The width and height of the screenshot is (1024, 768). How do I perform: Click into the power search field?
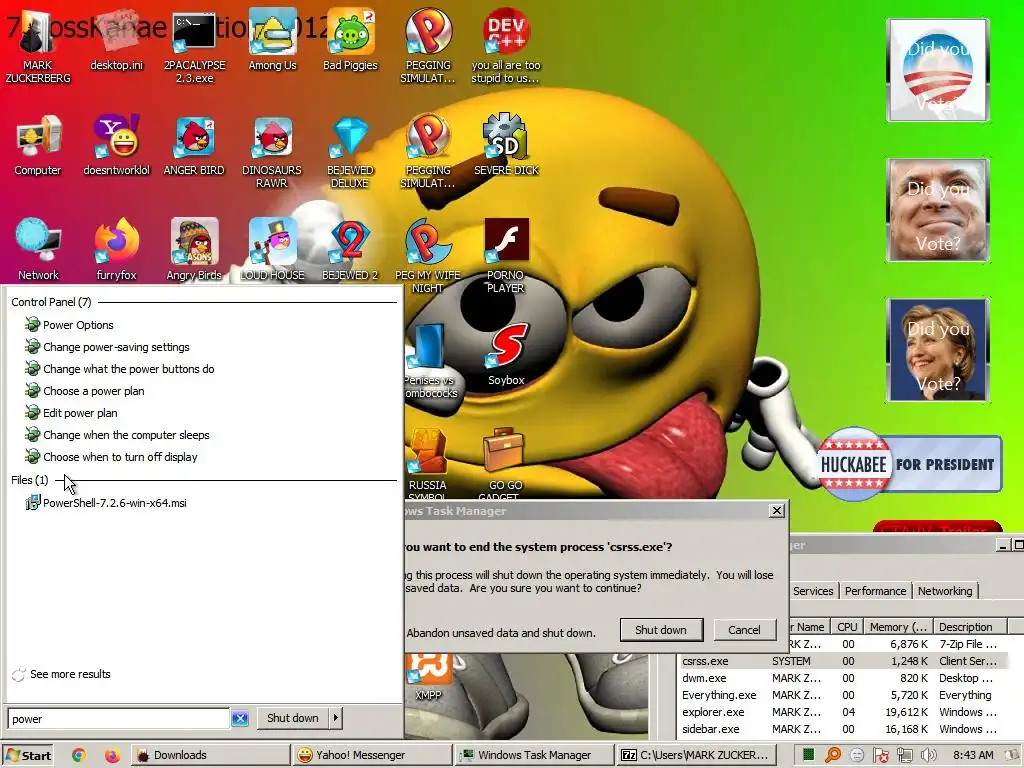pos(118,718)
